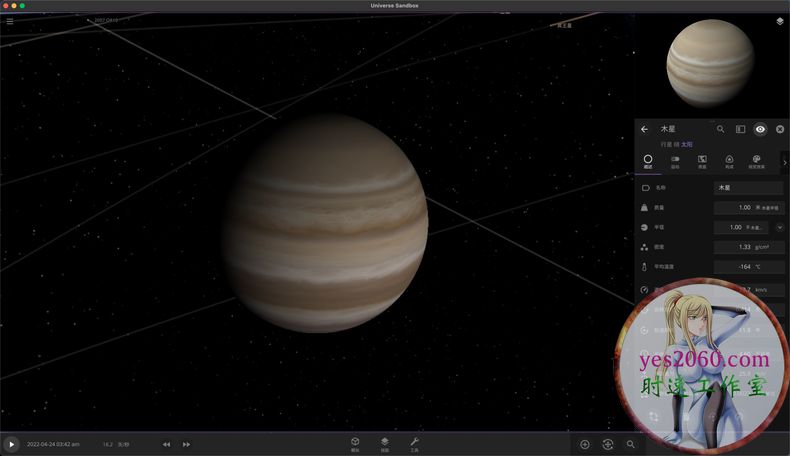Expand the radius row dropdown chevron
The width and height of the screenshot is (790, 456).
click(779, 227)
